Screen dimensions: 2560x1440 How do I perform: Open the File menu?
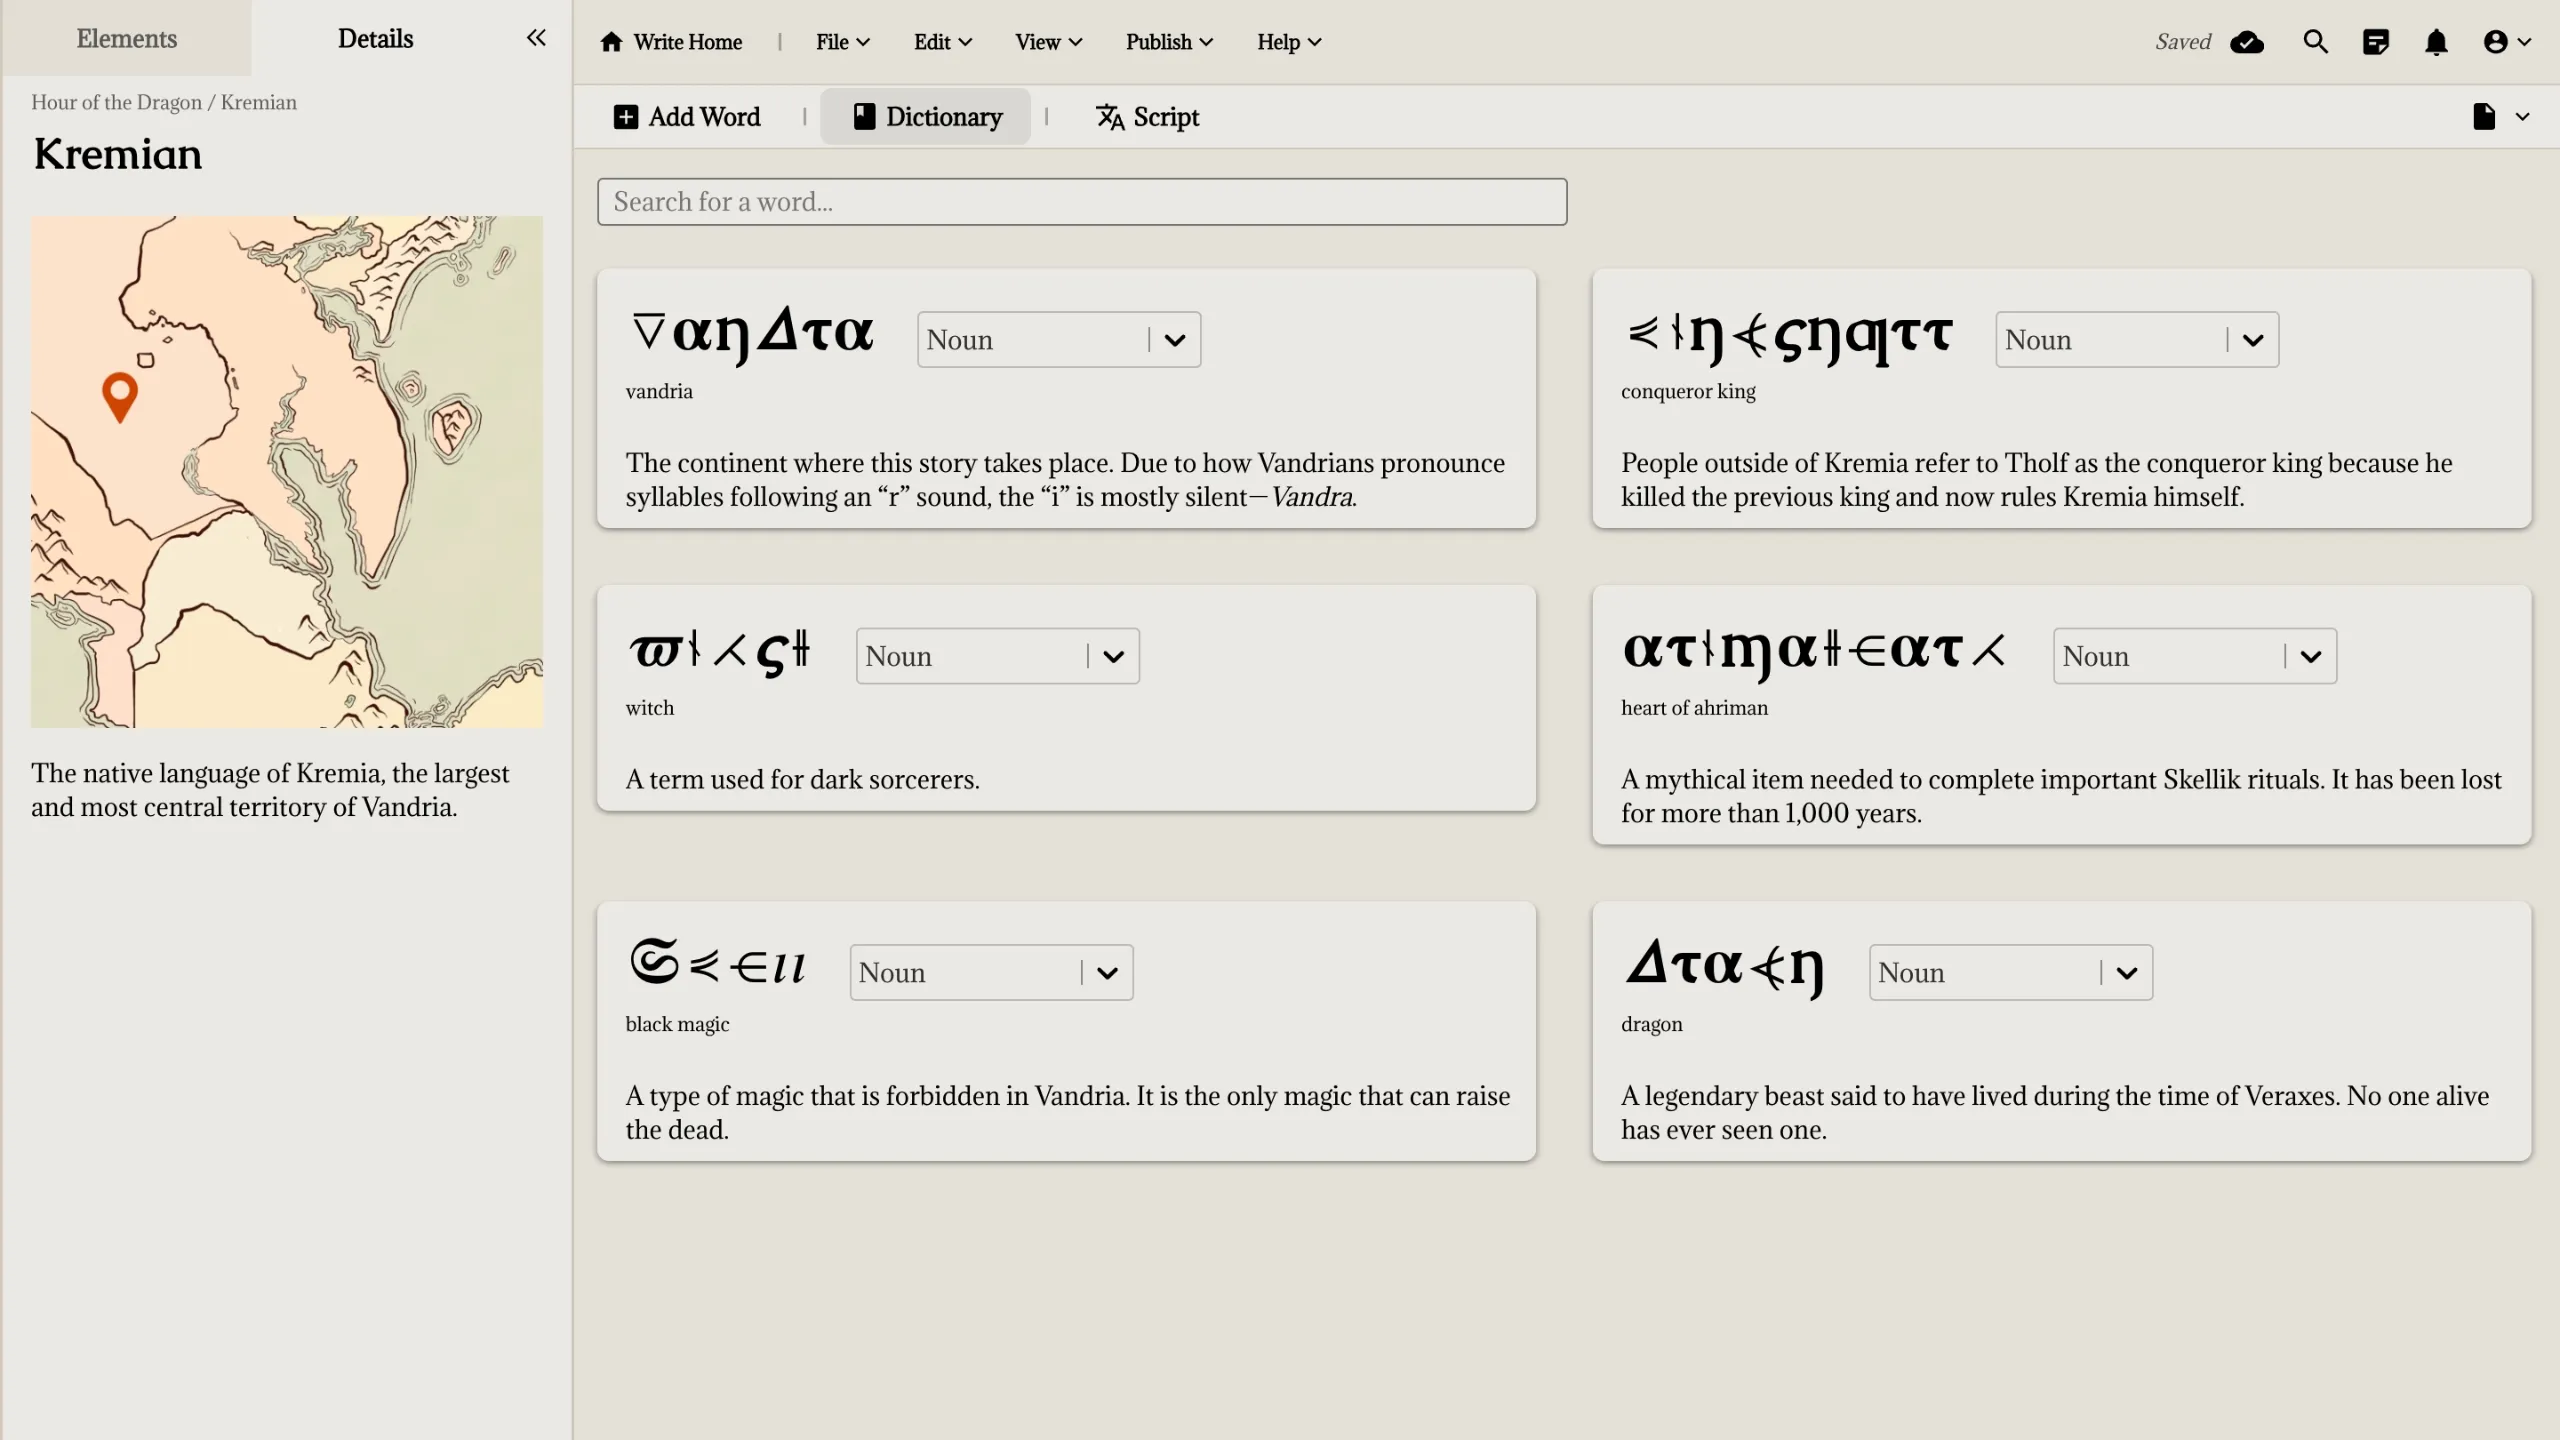(842, 42)
